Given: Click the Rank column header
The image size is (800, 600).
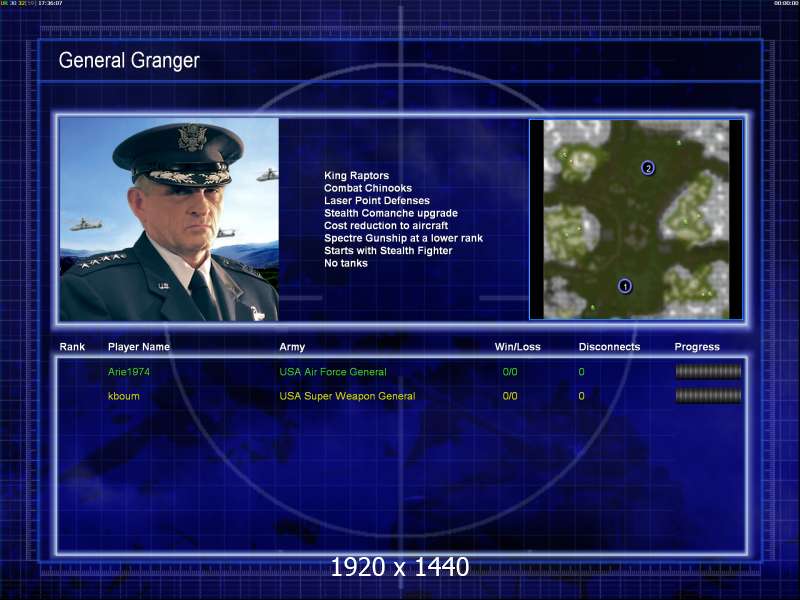Looking at the screenshot, I should coord(72,347).
